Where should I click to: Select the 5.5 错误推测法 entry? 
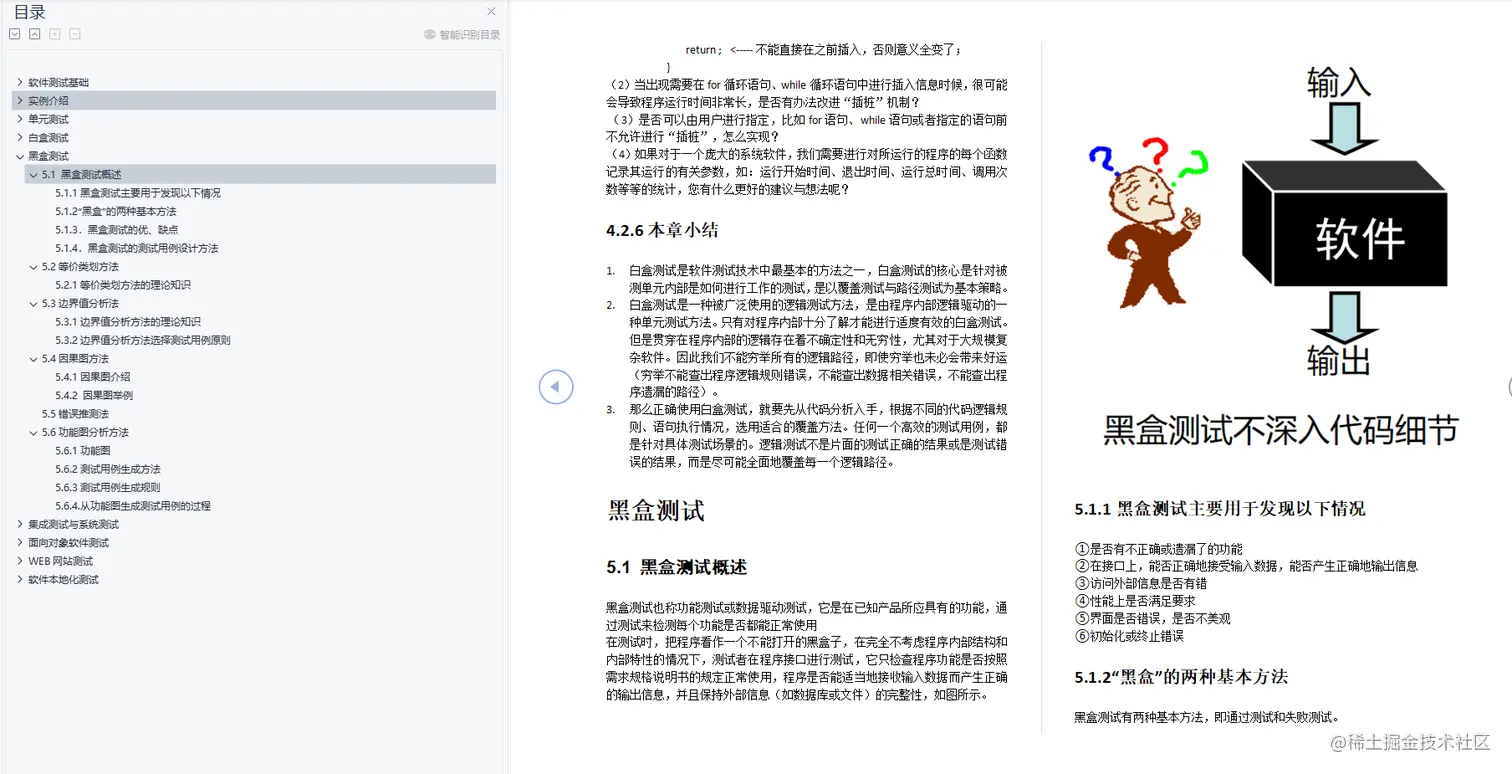[75, 413]
